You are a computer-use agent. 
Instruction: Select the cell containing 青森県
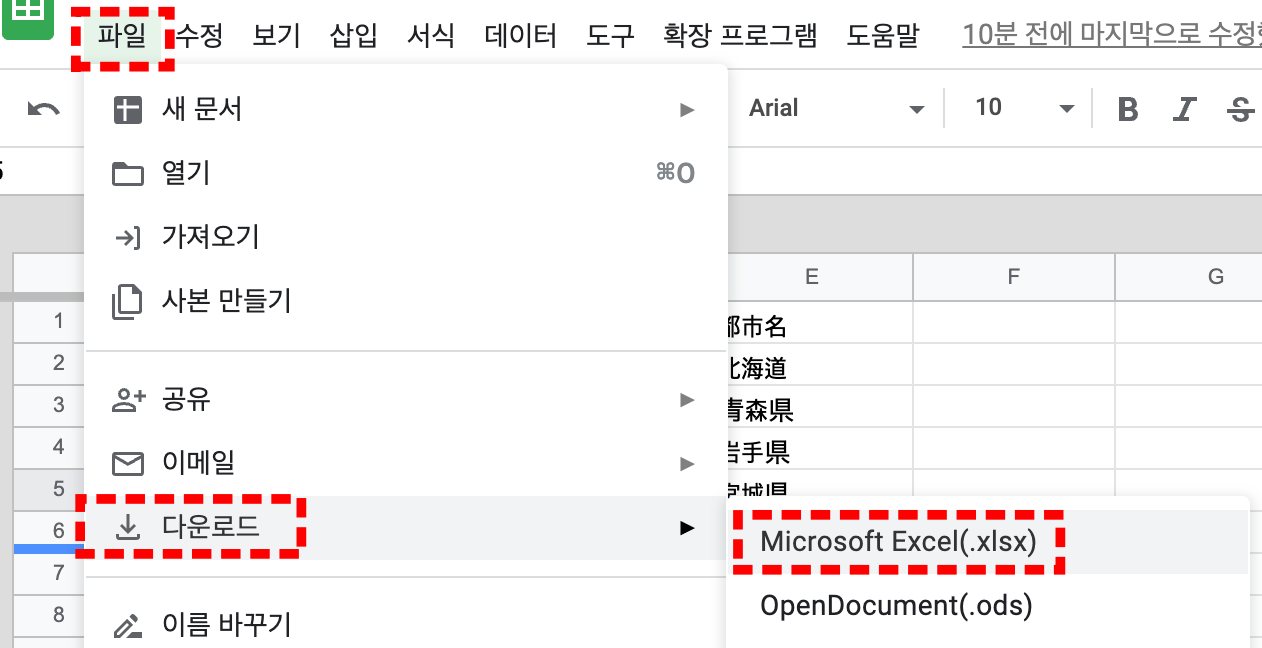pos(820,405)
